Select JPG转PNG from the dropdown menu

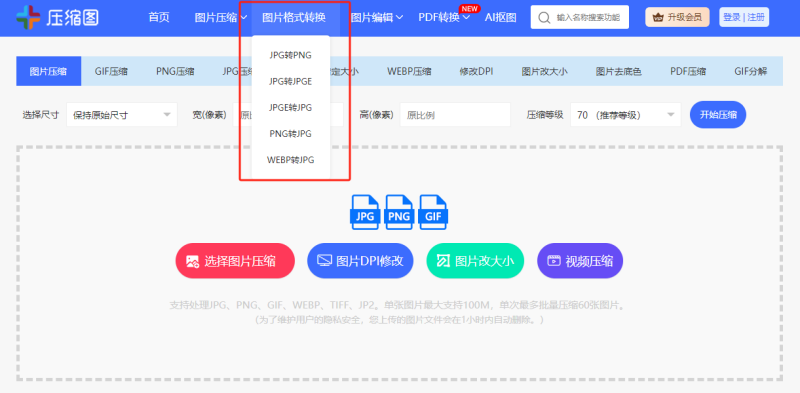(x=291, y=55)
